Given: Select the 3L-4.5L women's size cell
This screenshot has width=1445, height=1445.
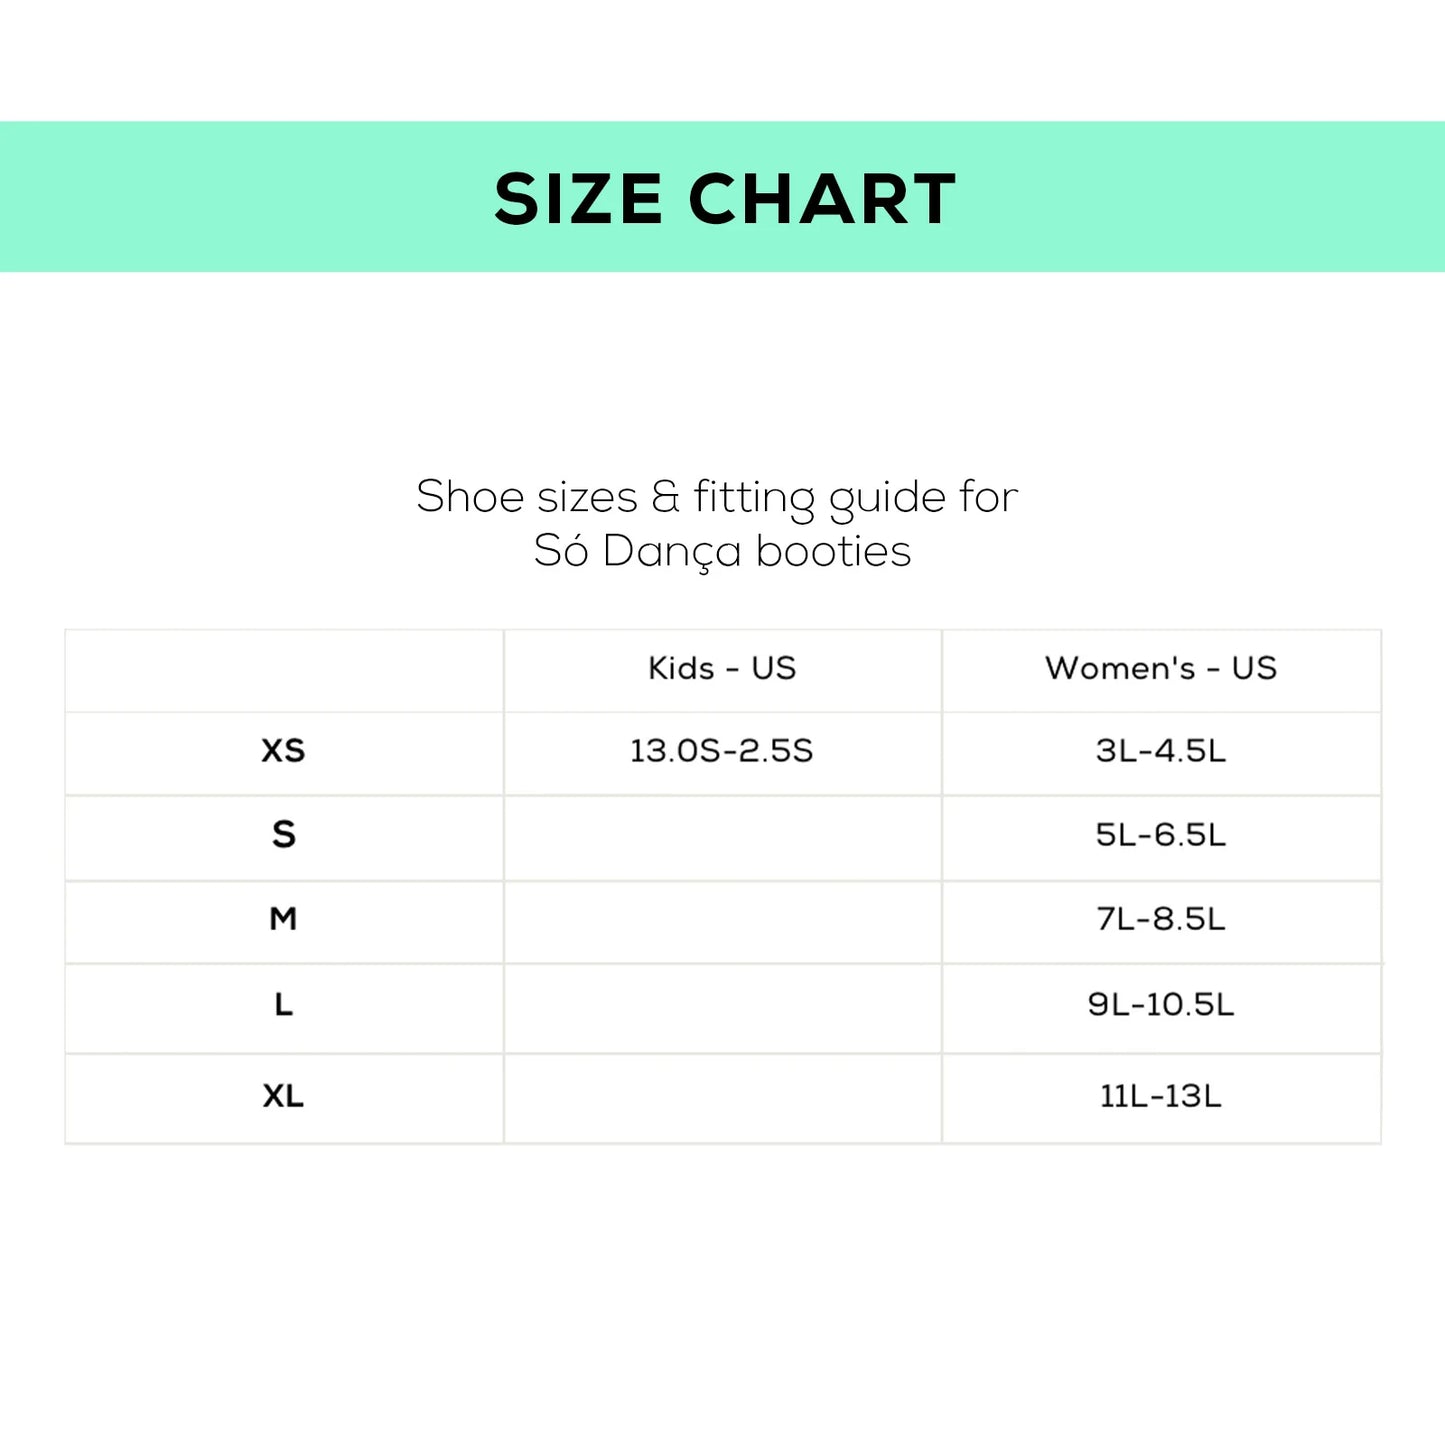Looking at the screenshot, I should [1161, 751].
